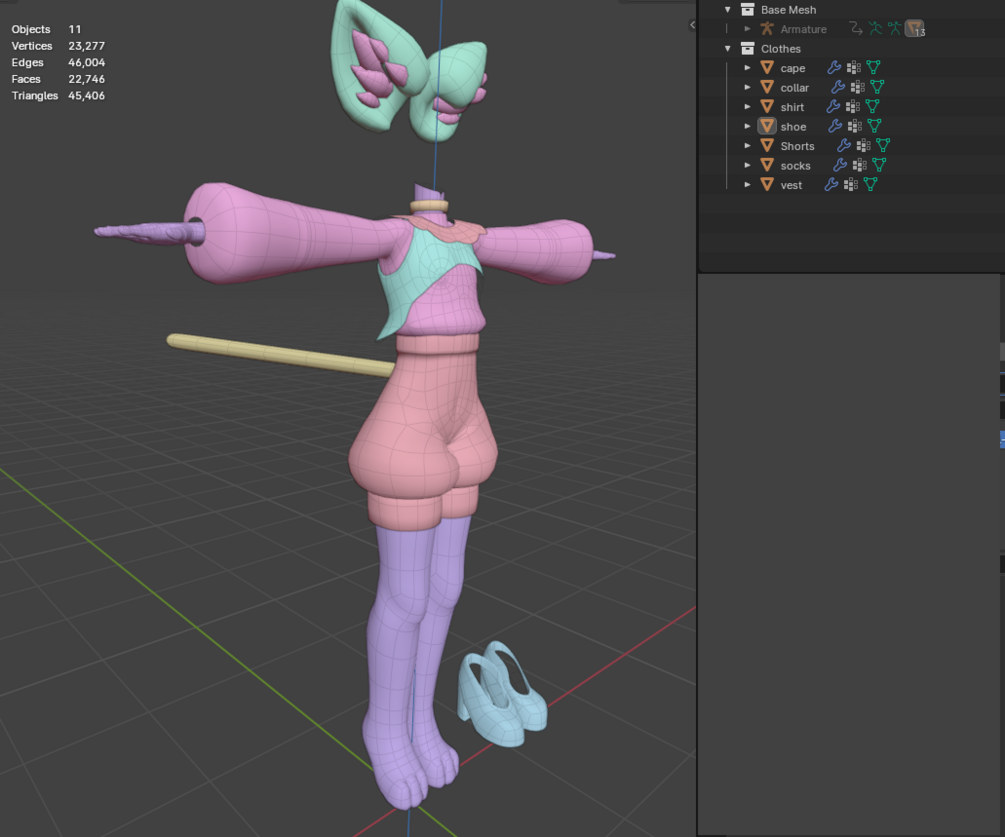Click green mesh data icon on shirt row
The image size is (1005, 837).
[x=872, y=106]
